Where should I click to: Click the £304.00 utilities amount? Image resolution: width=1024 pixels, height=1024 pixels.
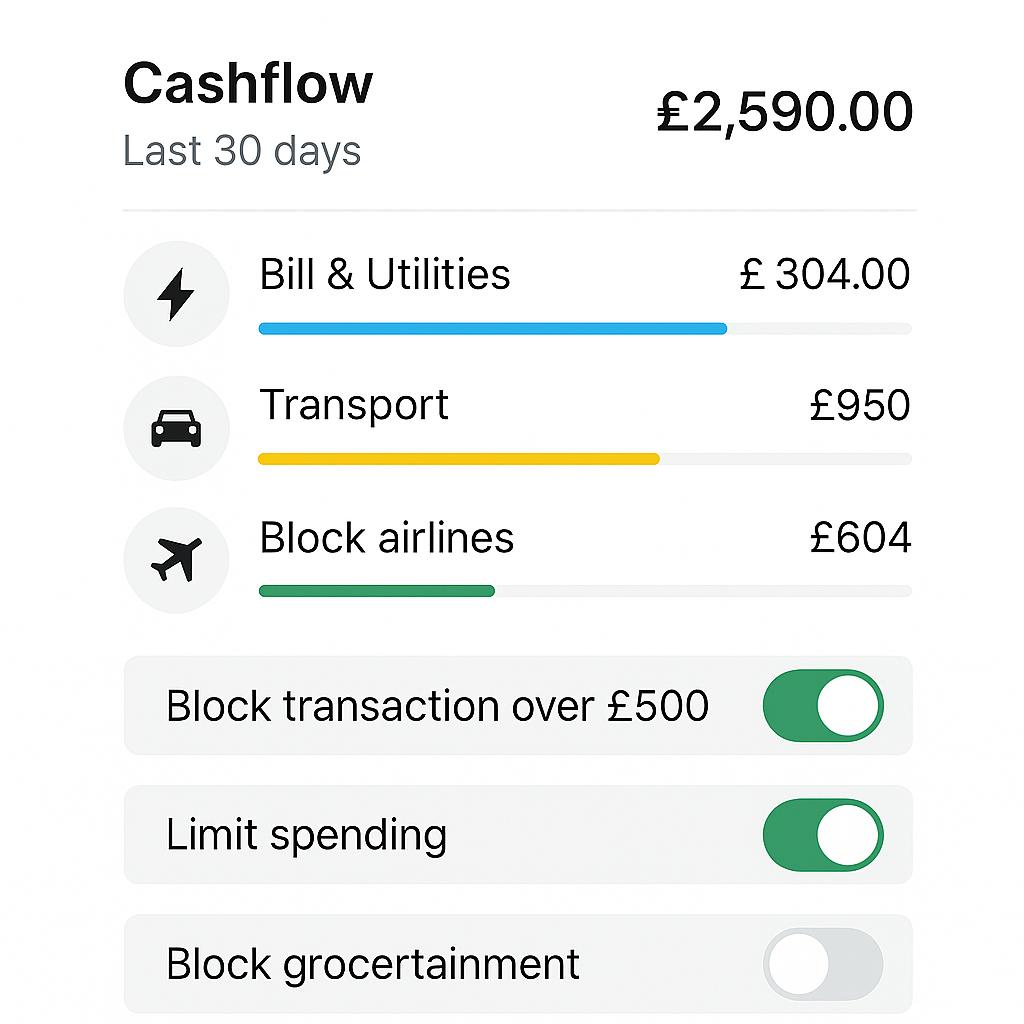click(825, 275)
